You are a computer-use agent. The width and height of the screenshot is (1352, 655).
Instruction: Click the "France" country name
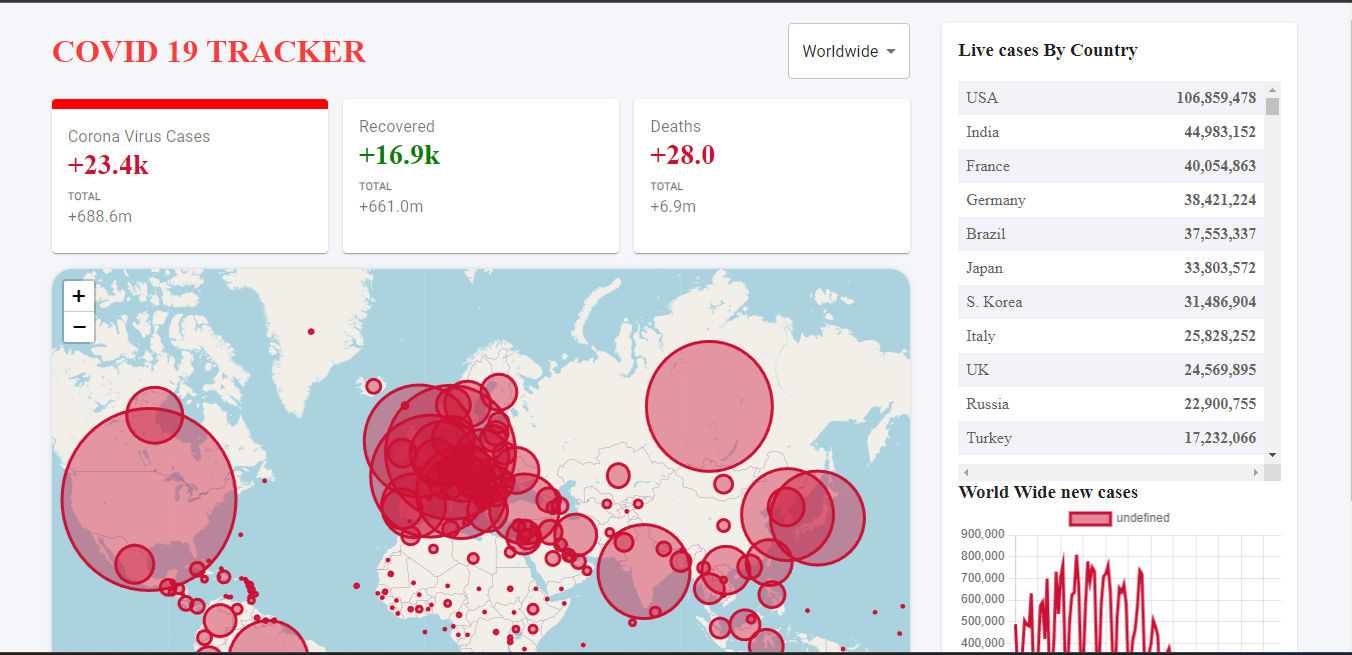coord(988,166)
